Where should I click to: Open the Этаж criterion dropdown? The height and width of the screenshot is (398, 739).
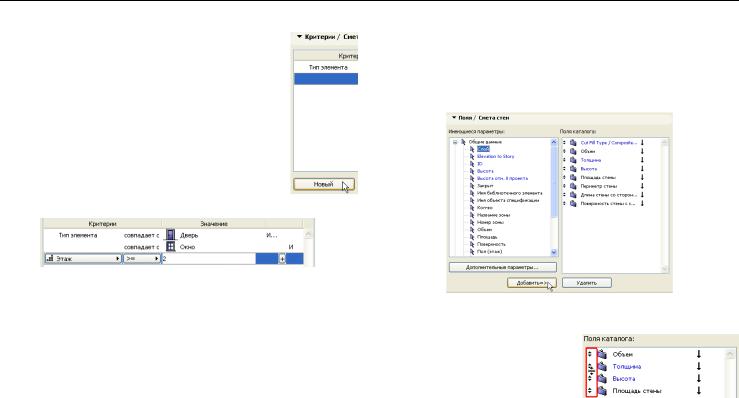[x=83, y=258]
